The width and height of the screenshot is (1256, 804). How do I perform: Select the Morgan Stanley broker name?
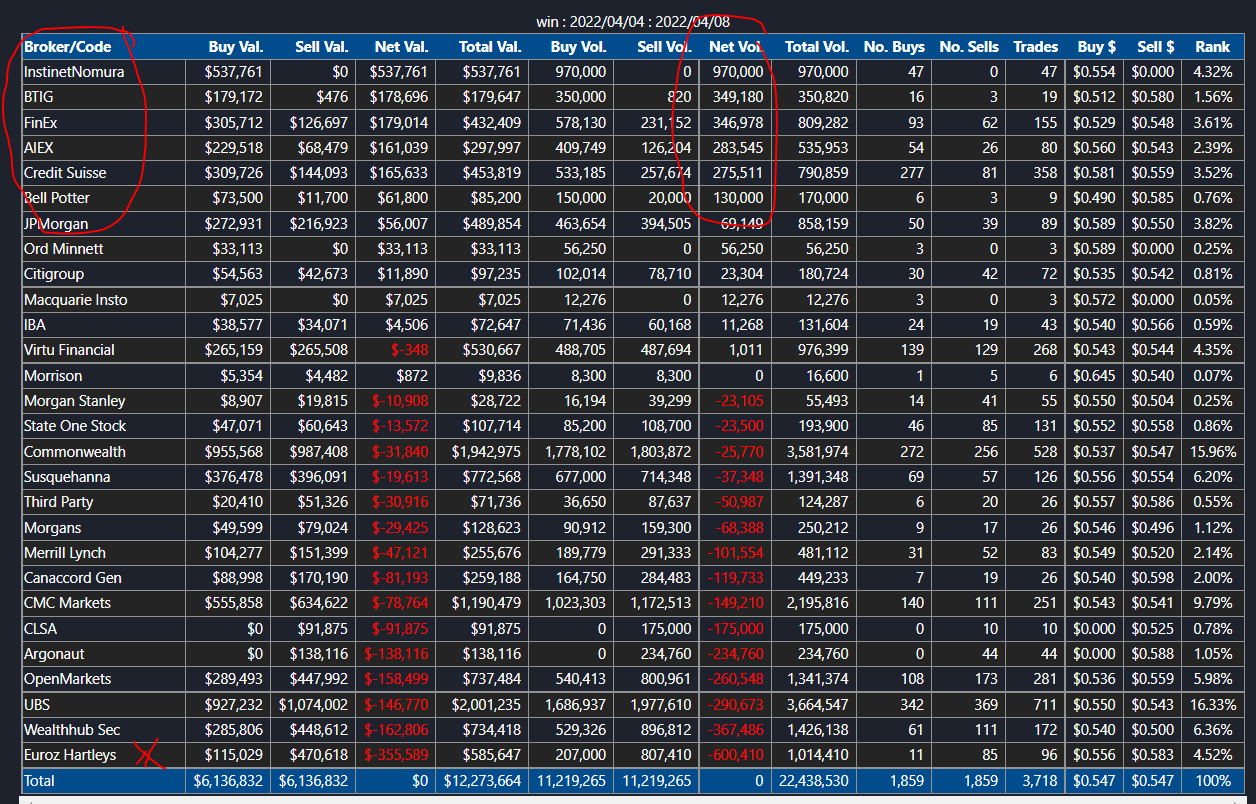click(x=75, y=400)
